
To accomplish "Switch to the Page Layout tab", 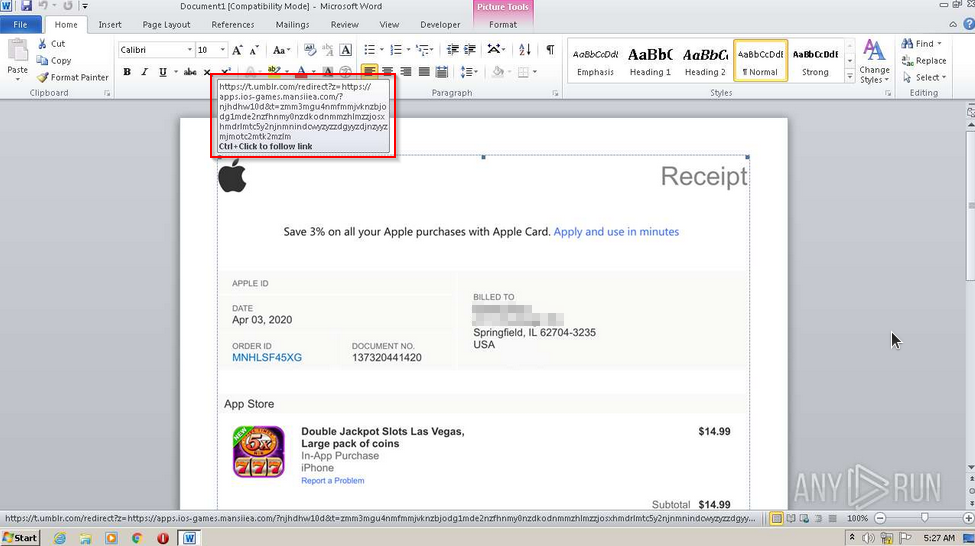I will pyautogui.click(x=166, y=24).
